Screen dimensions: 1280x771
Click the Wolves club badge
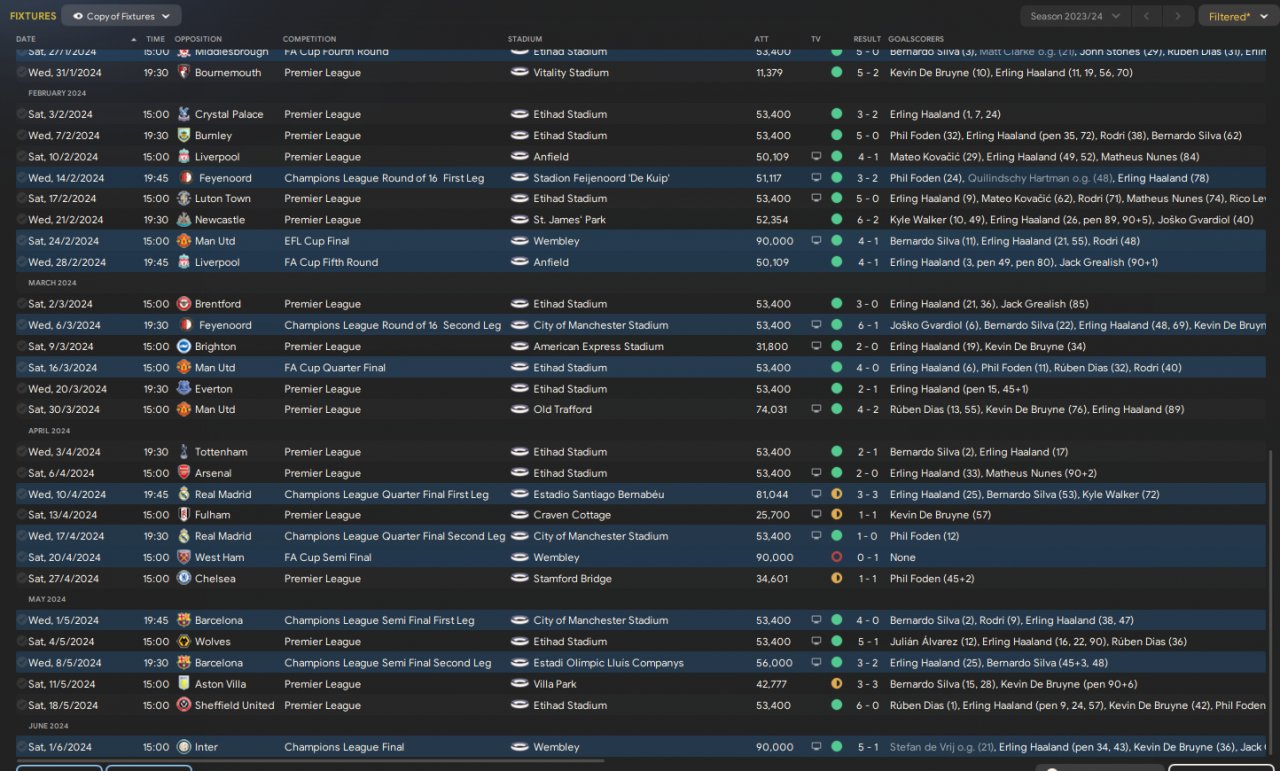click(184, 642)
